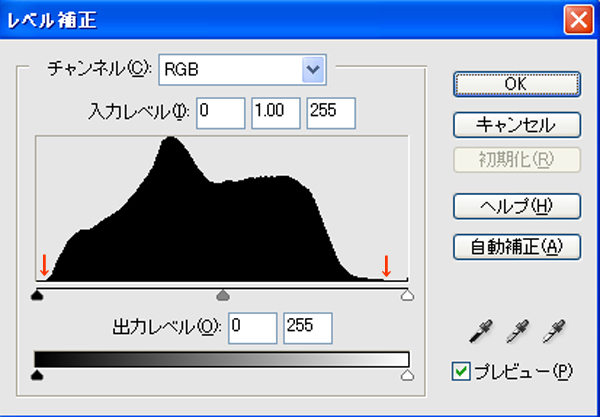Focus the output level field showing 0
600x417 pixels.
coord(253,328)
